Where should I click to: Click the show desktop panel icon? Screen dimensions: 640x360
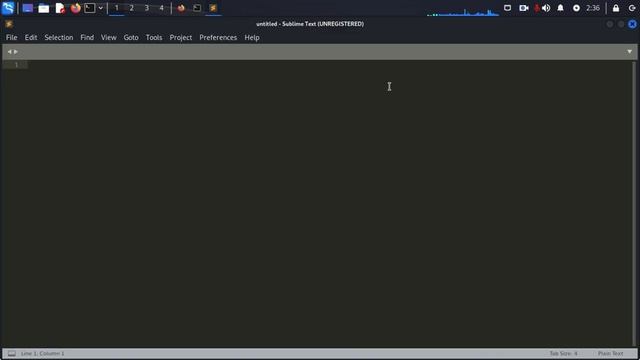pos(28,8)
